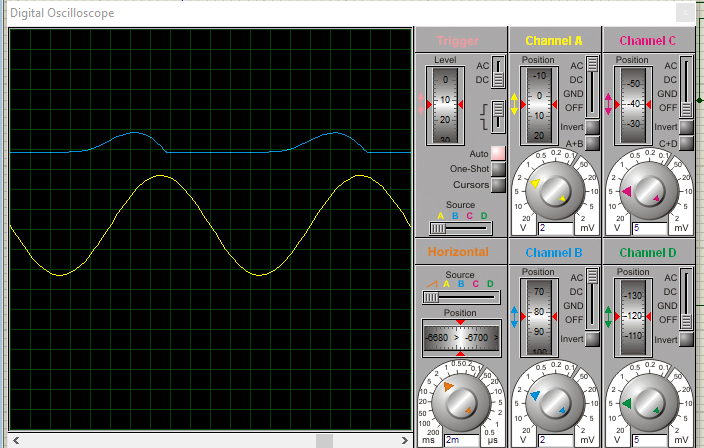This screenshot has width=704, height=448.
Task: Click the AC label in Channel D
Action: point(670,278)
